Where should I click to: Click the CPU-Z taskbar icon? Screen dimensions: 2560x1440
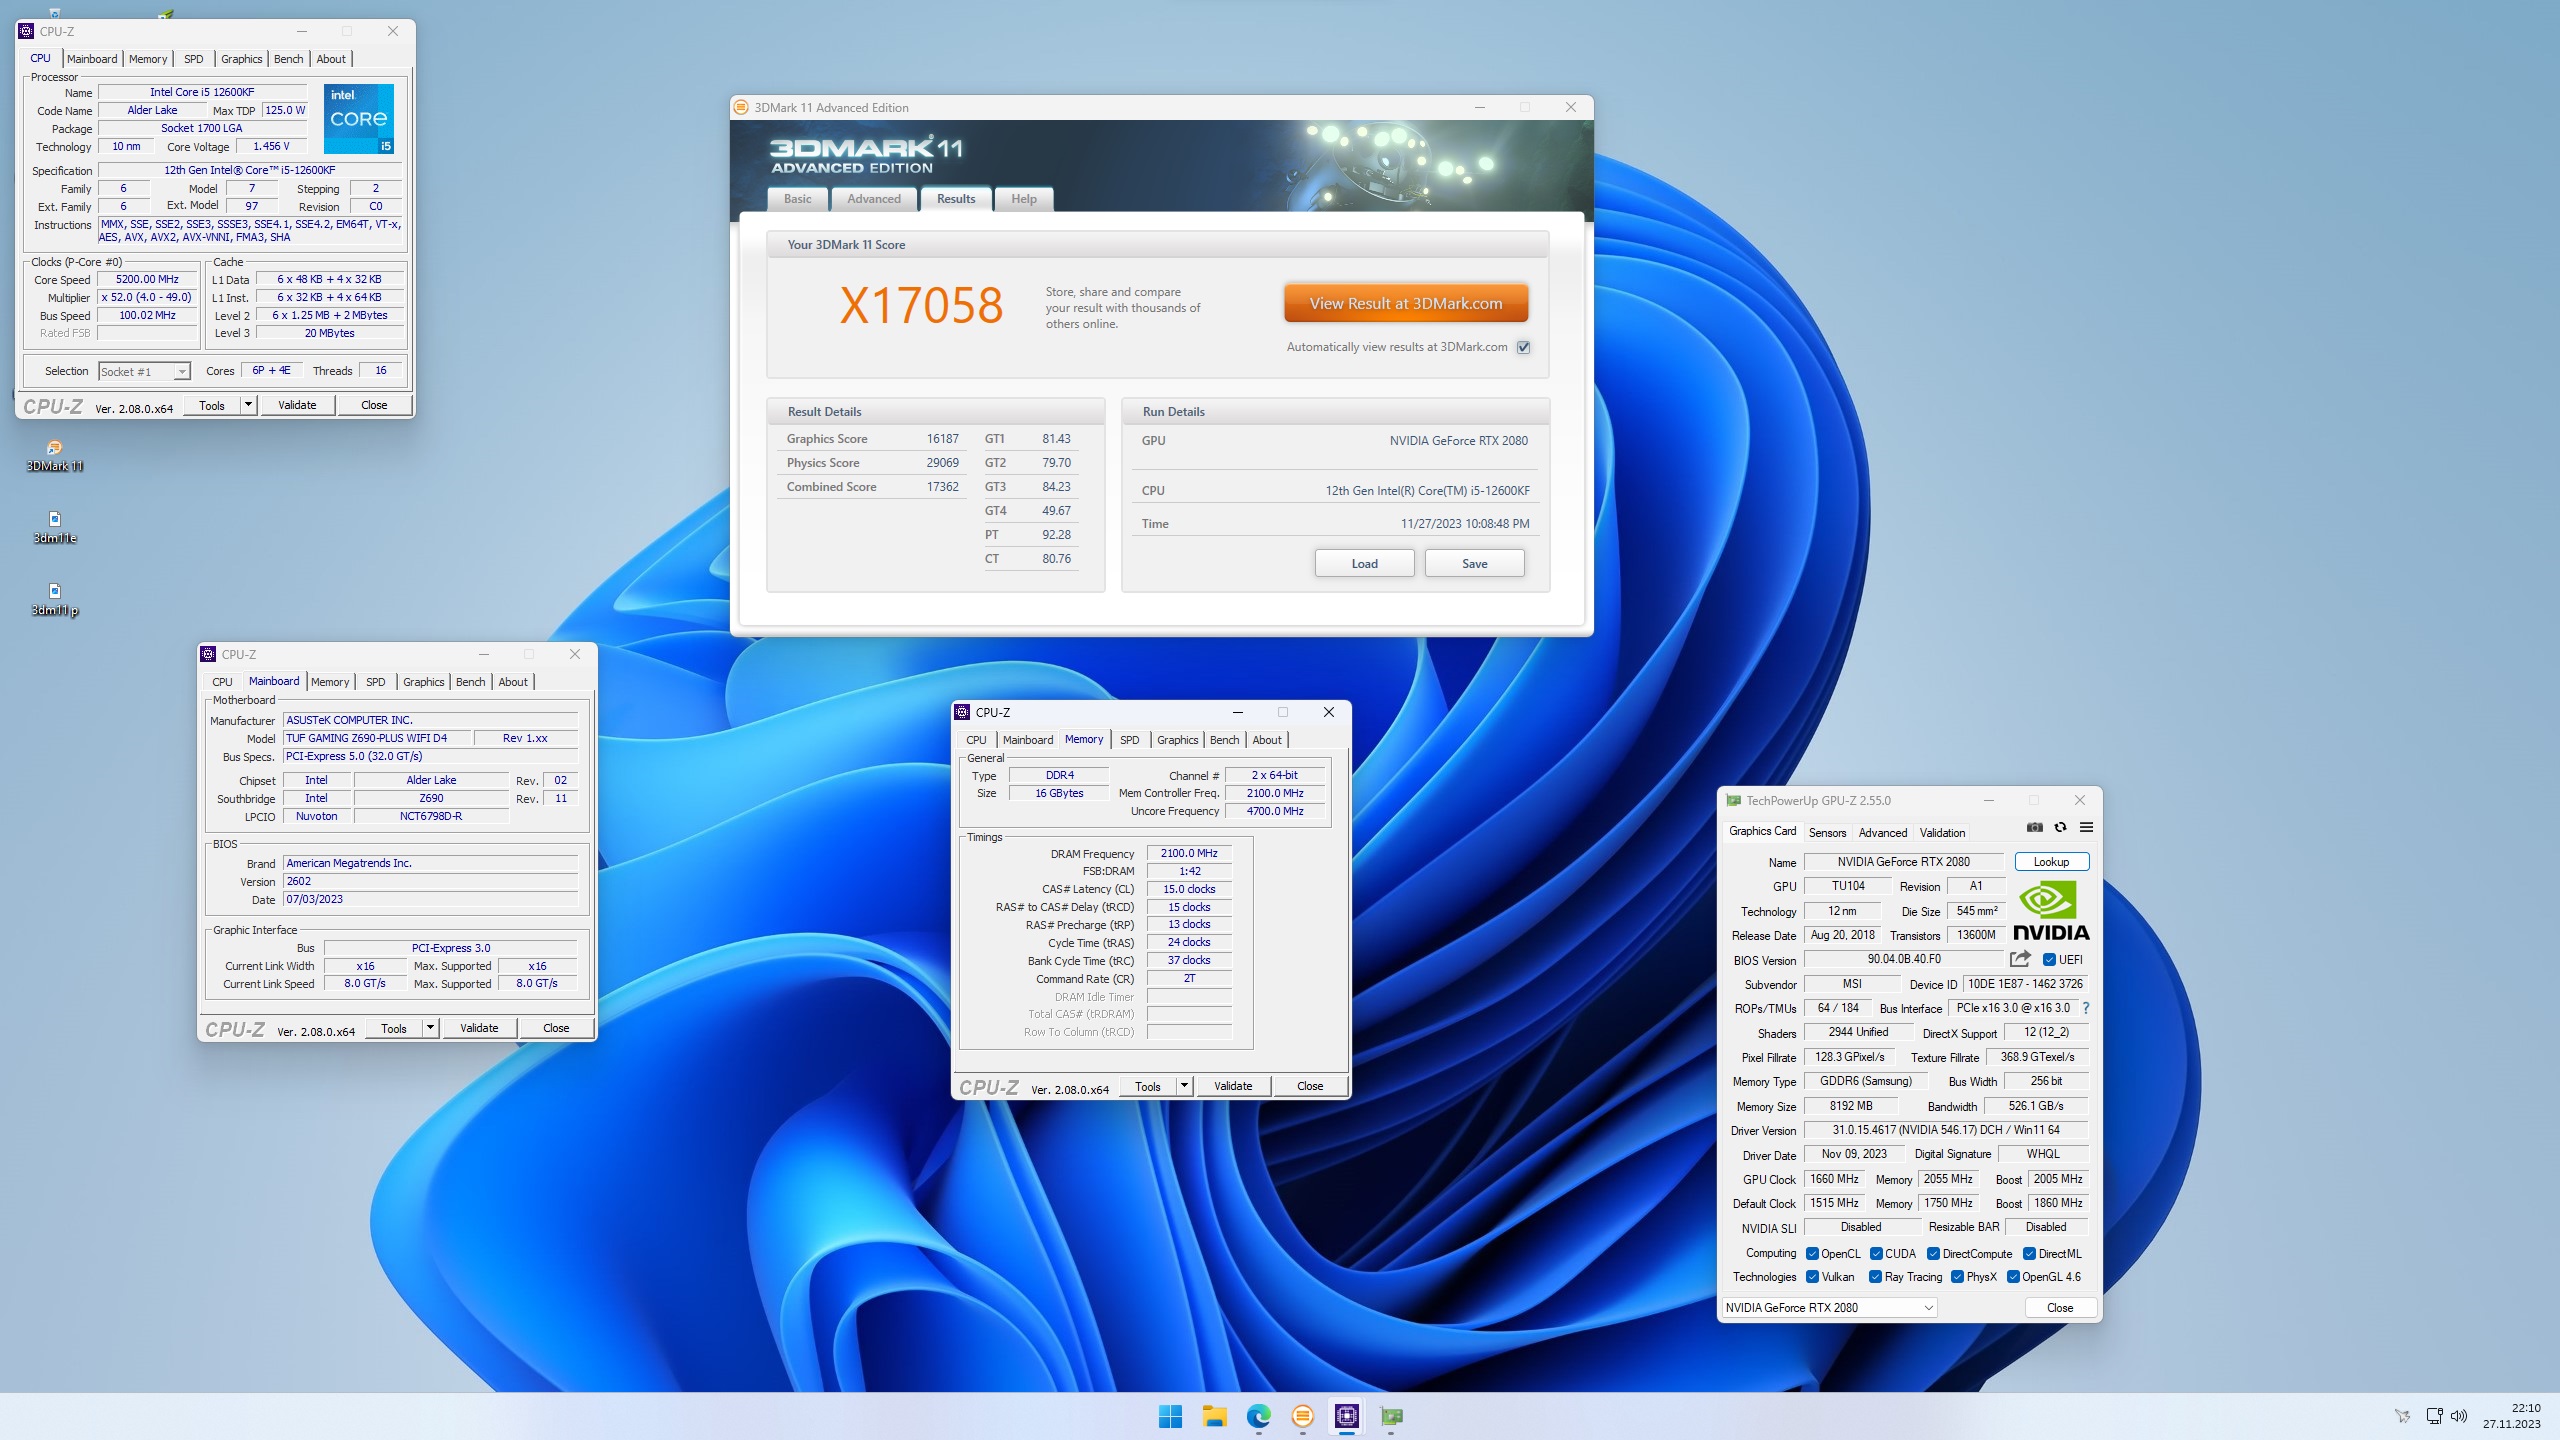tap(1347, 1416)
